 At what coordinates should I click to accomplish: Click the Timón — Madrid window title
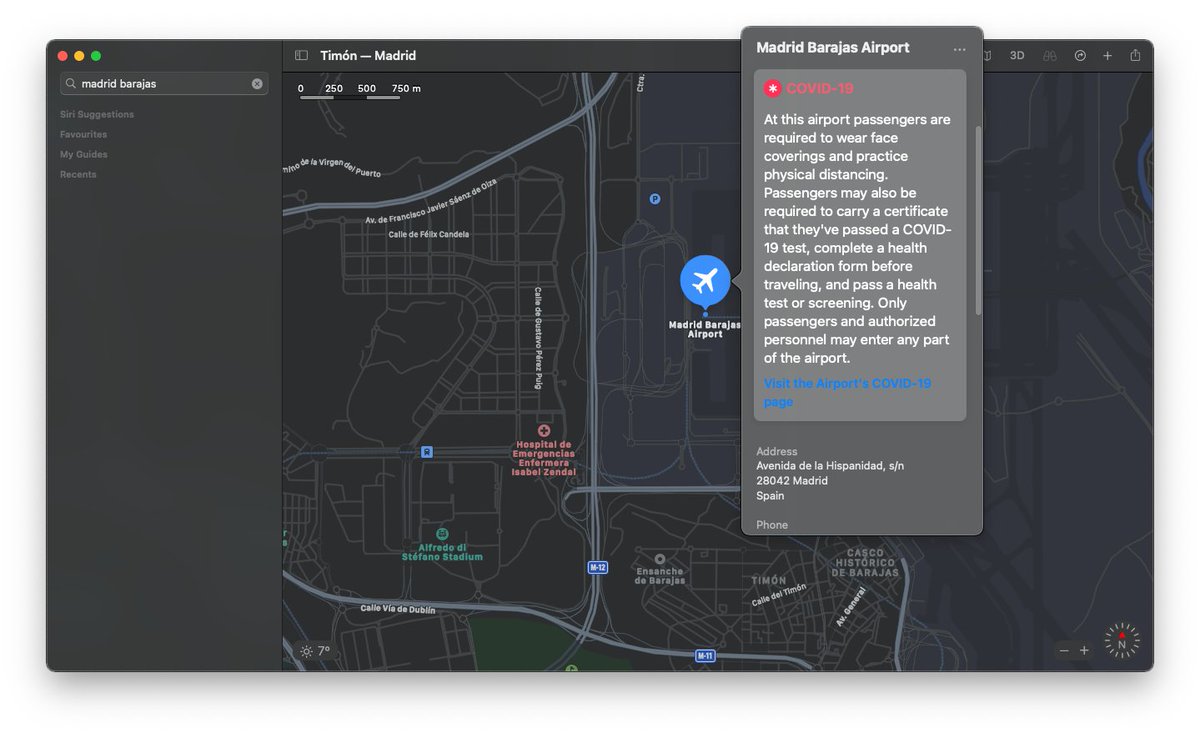[x=368, y=56]
